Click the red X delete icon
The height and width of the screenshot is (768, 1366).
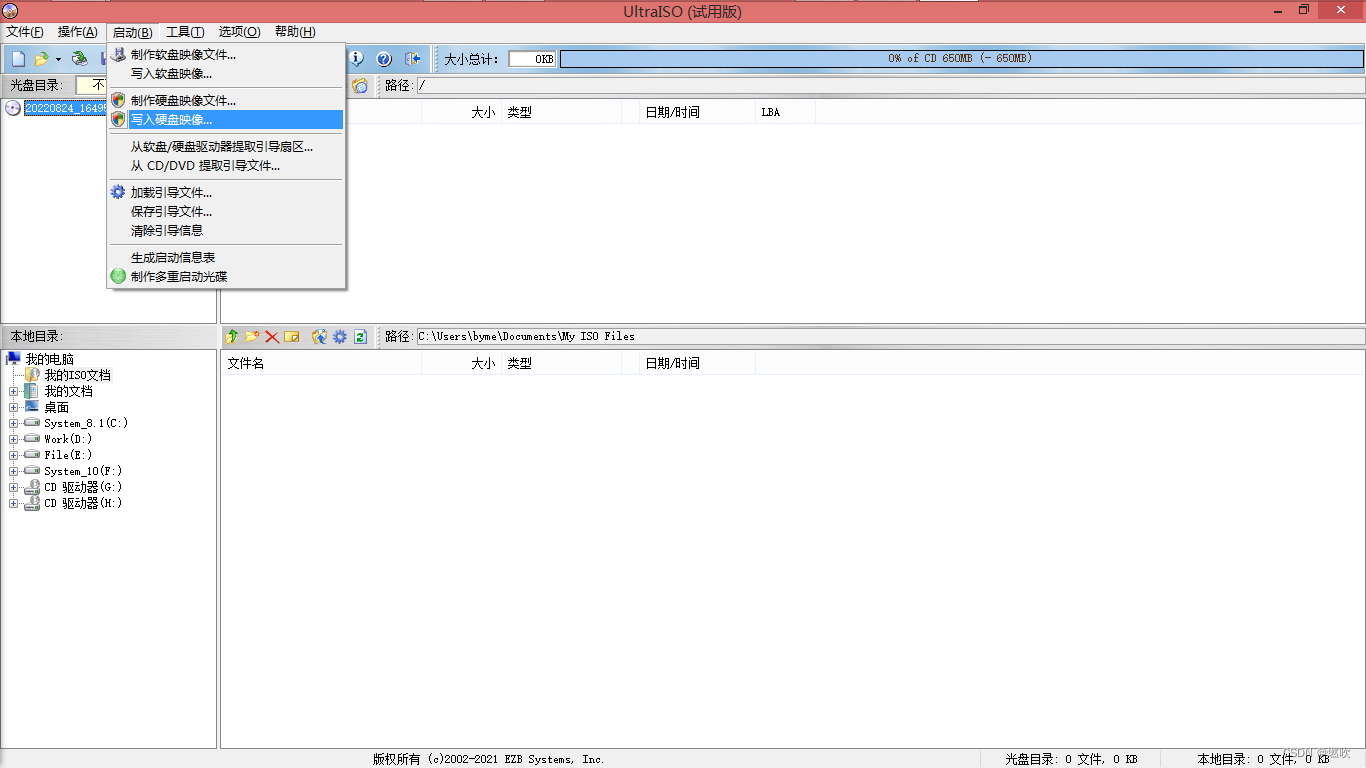[272, 337]
